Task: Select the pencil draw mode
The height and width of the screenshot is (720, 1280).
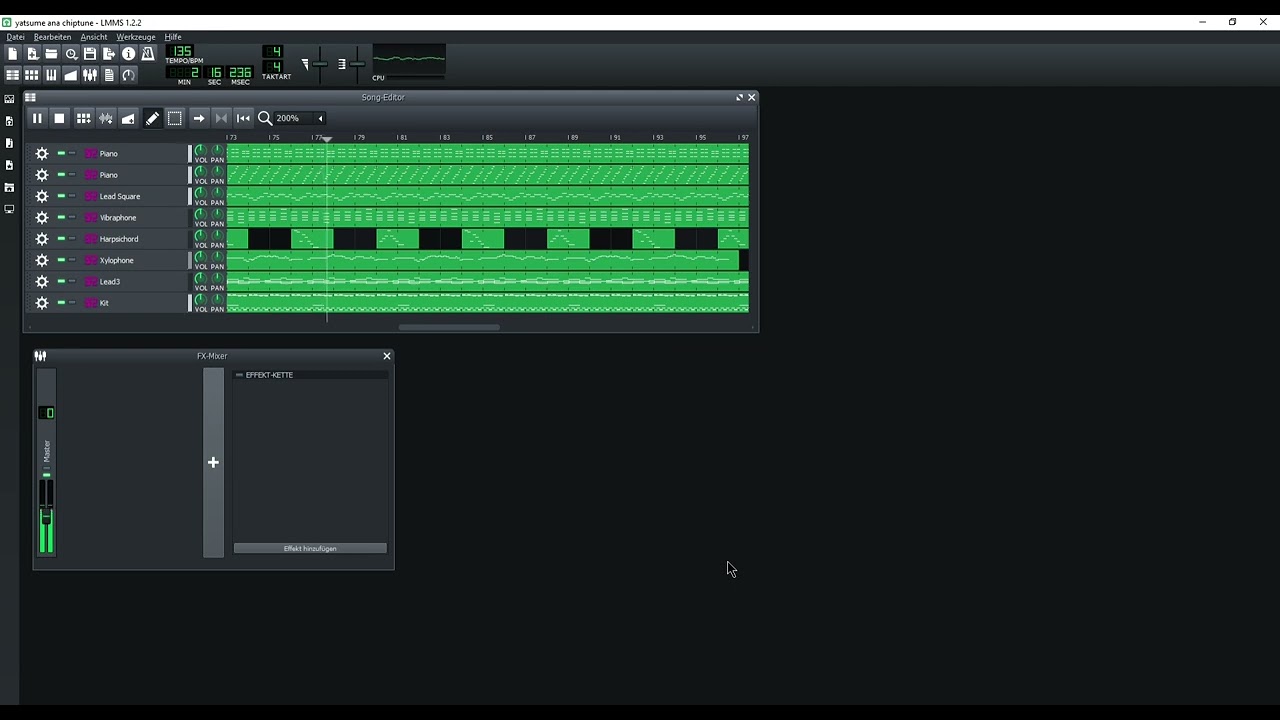Action: (x=152, y=118)
